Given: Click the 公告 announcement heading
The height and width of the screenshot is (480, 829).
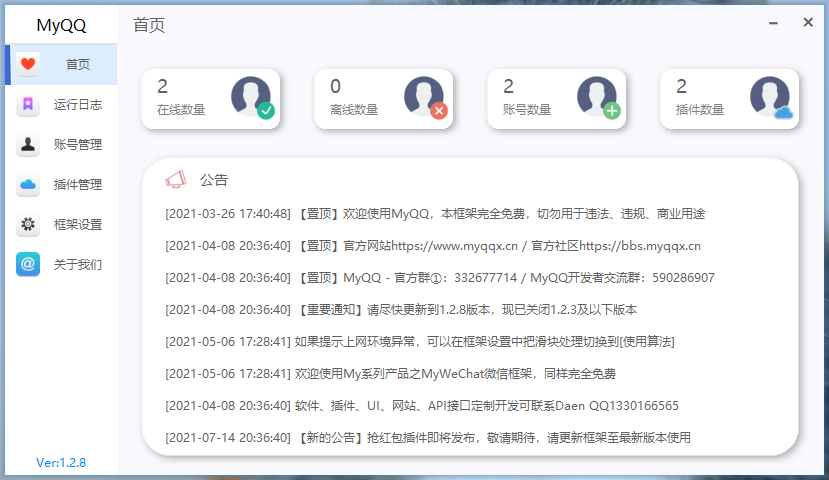Looking at the screenshot, I should [x=214, y=180].
